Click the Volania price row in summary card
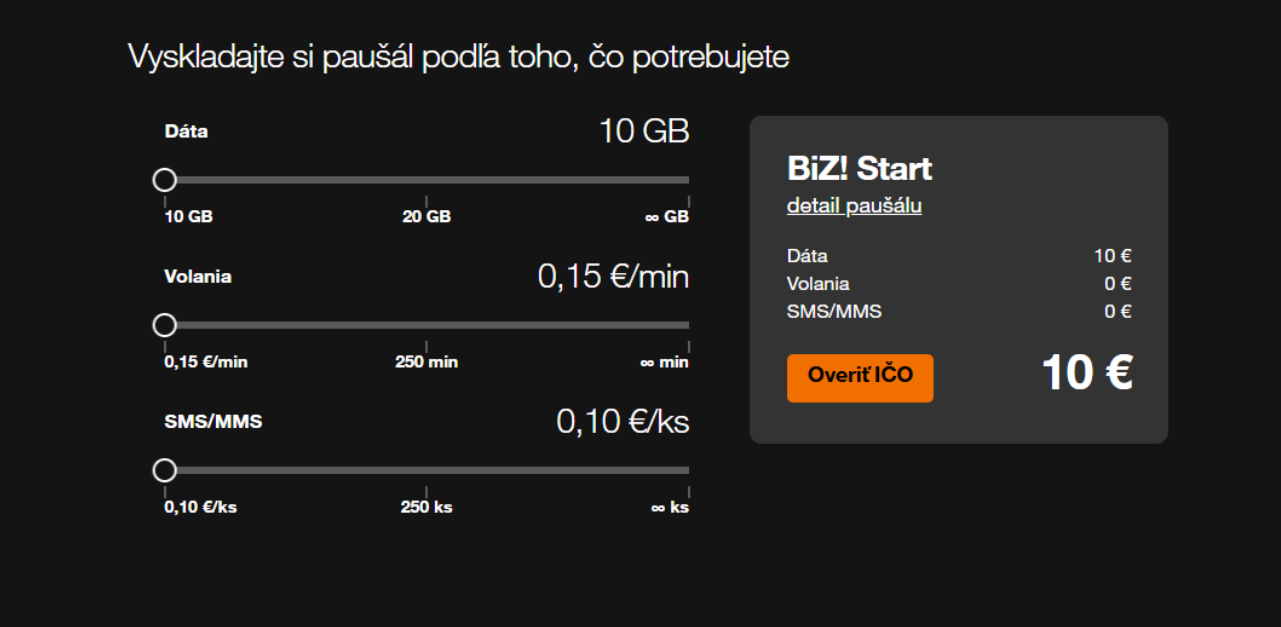This screenshot has width=1281, height=627. [958, 284]
